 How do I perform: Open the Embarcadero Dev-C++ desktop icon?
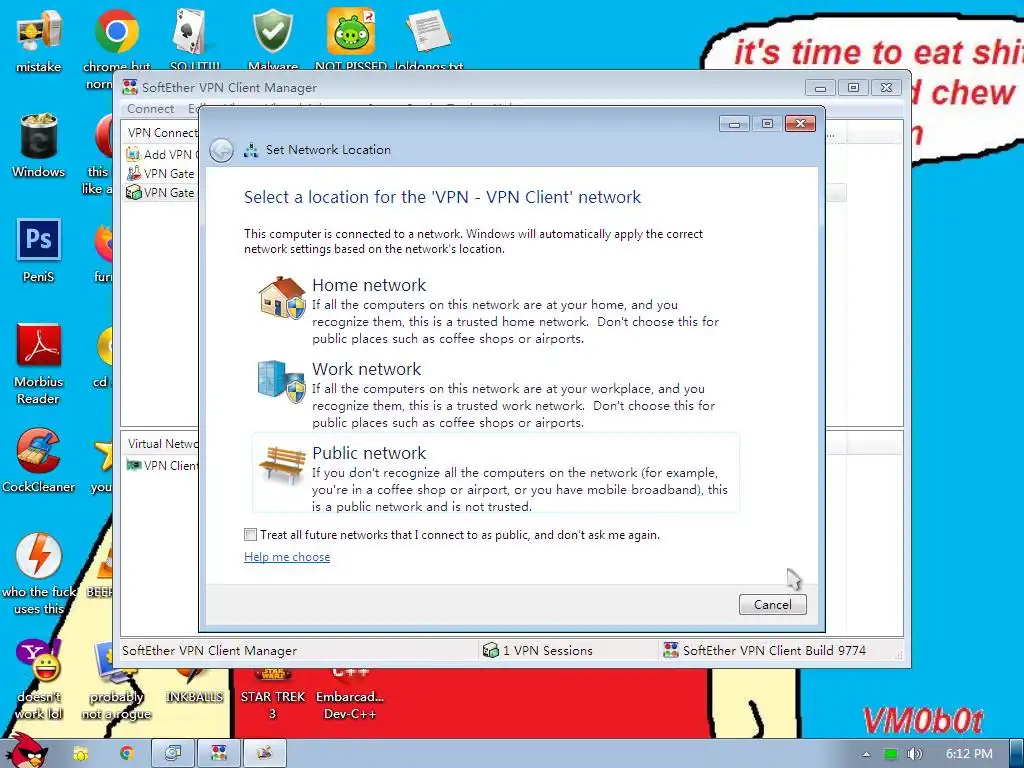click(351, 676)
